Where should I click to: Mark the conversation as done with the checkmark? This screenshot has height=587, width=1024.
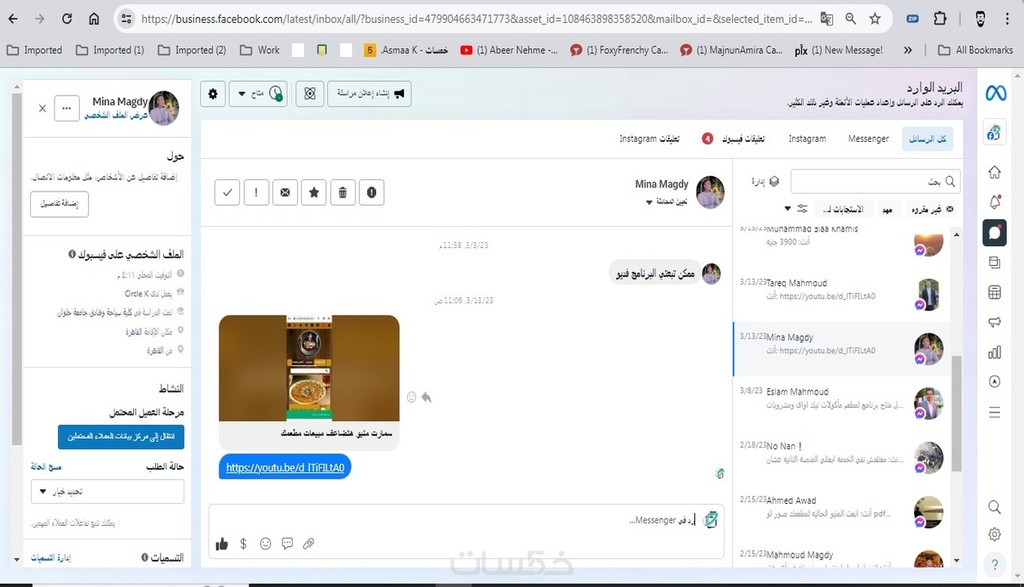coord(227,193)
